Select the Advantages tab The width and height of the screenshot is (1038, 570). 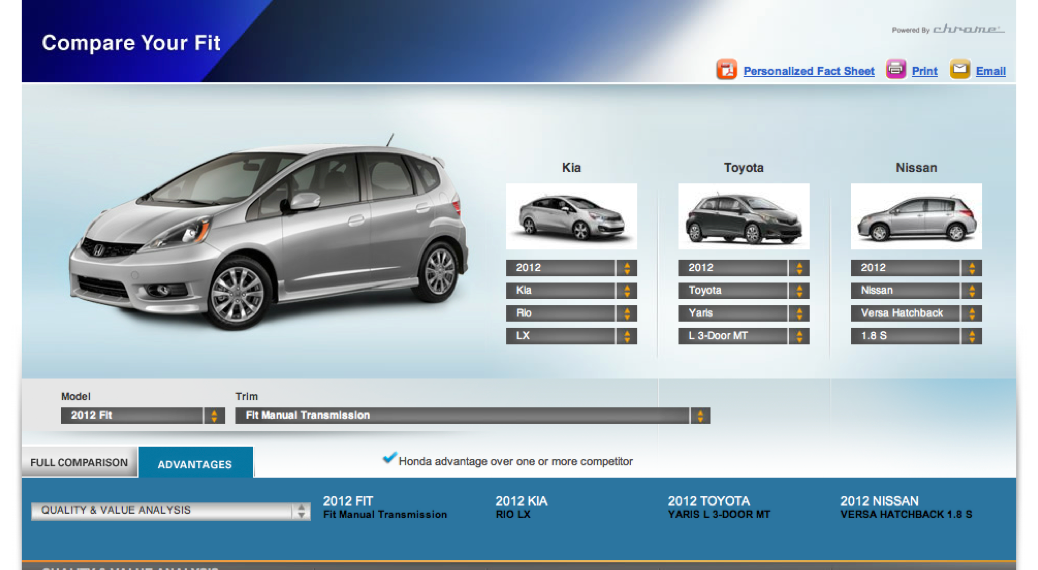tap(195, 464)
